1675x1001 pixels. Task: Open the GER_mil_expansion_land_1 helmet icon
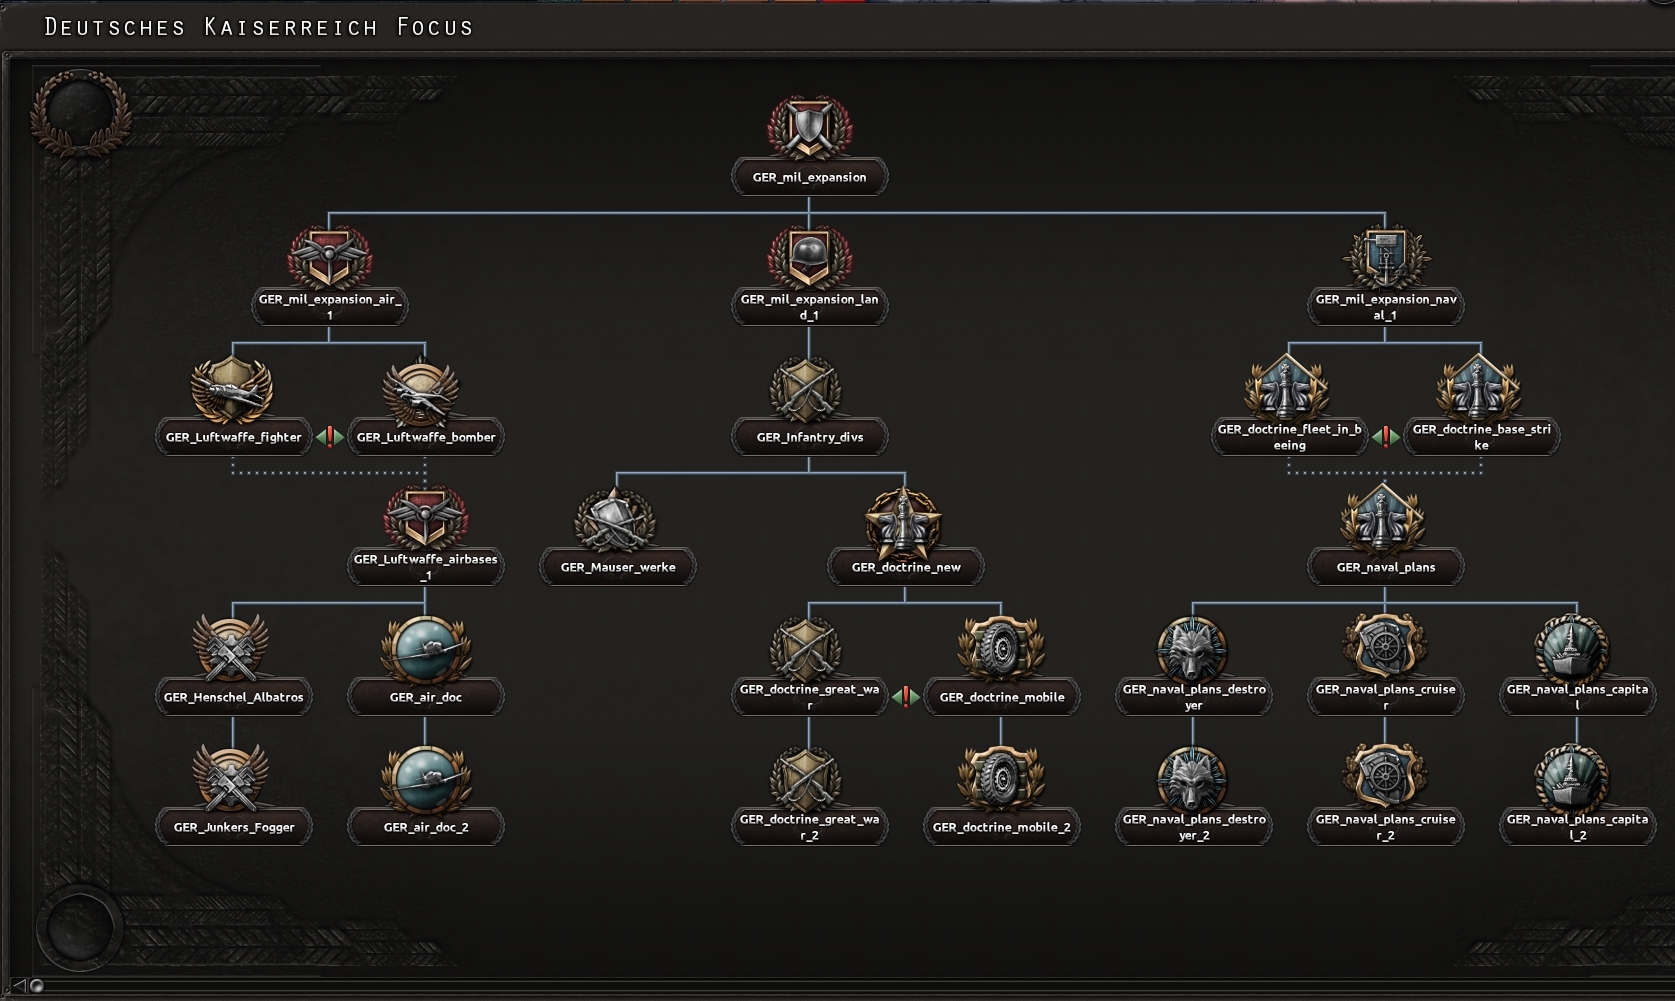(x=809, y=258)
